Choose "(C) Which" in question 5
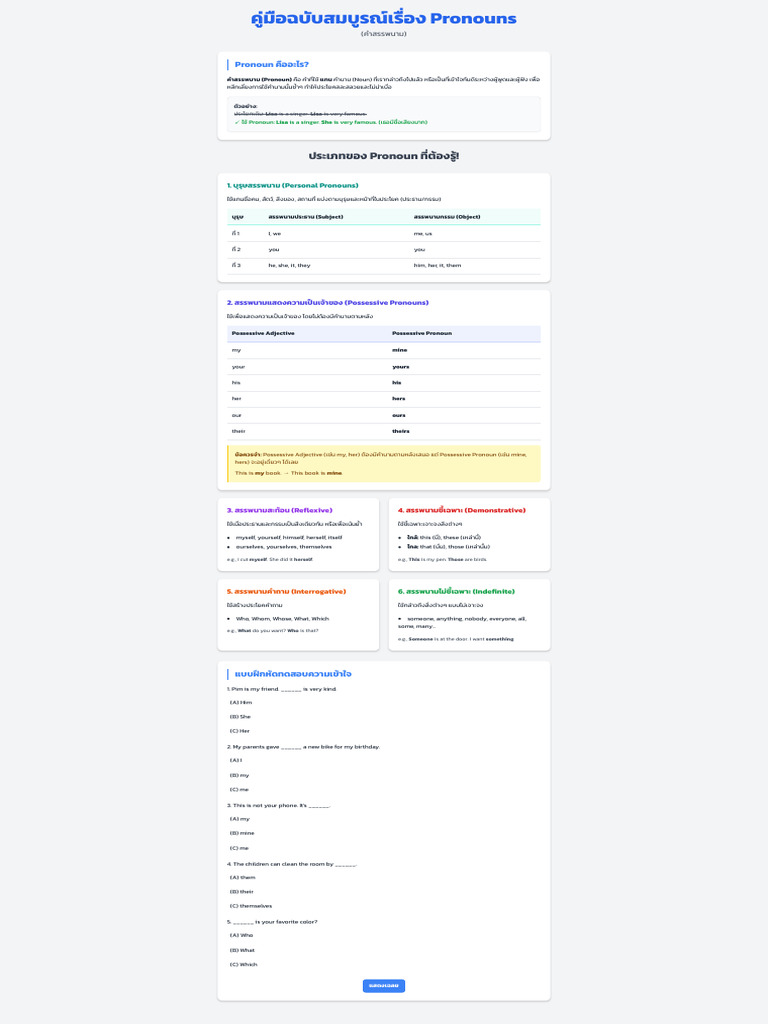 244,964
